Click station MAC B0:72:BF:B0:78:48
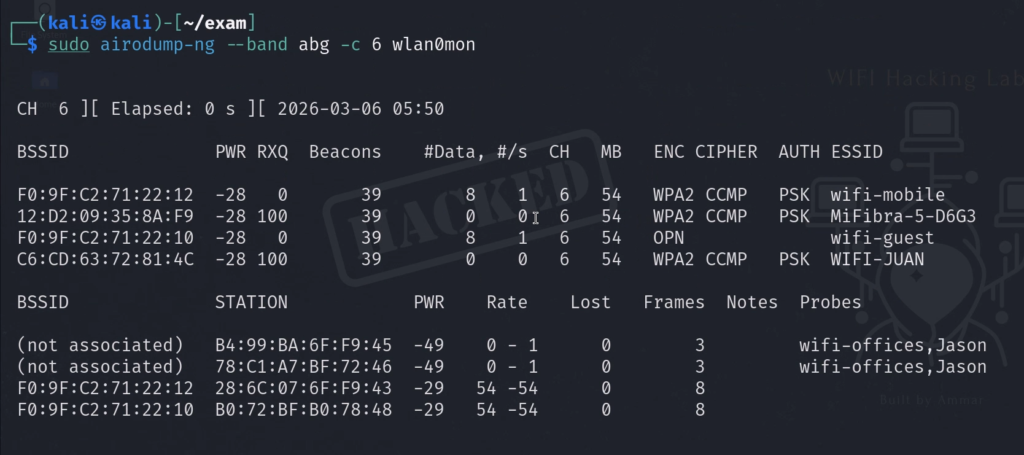 pos(303,409)
